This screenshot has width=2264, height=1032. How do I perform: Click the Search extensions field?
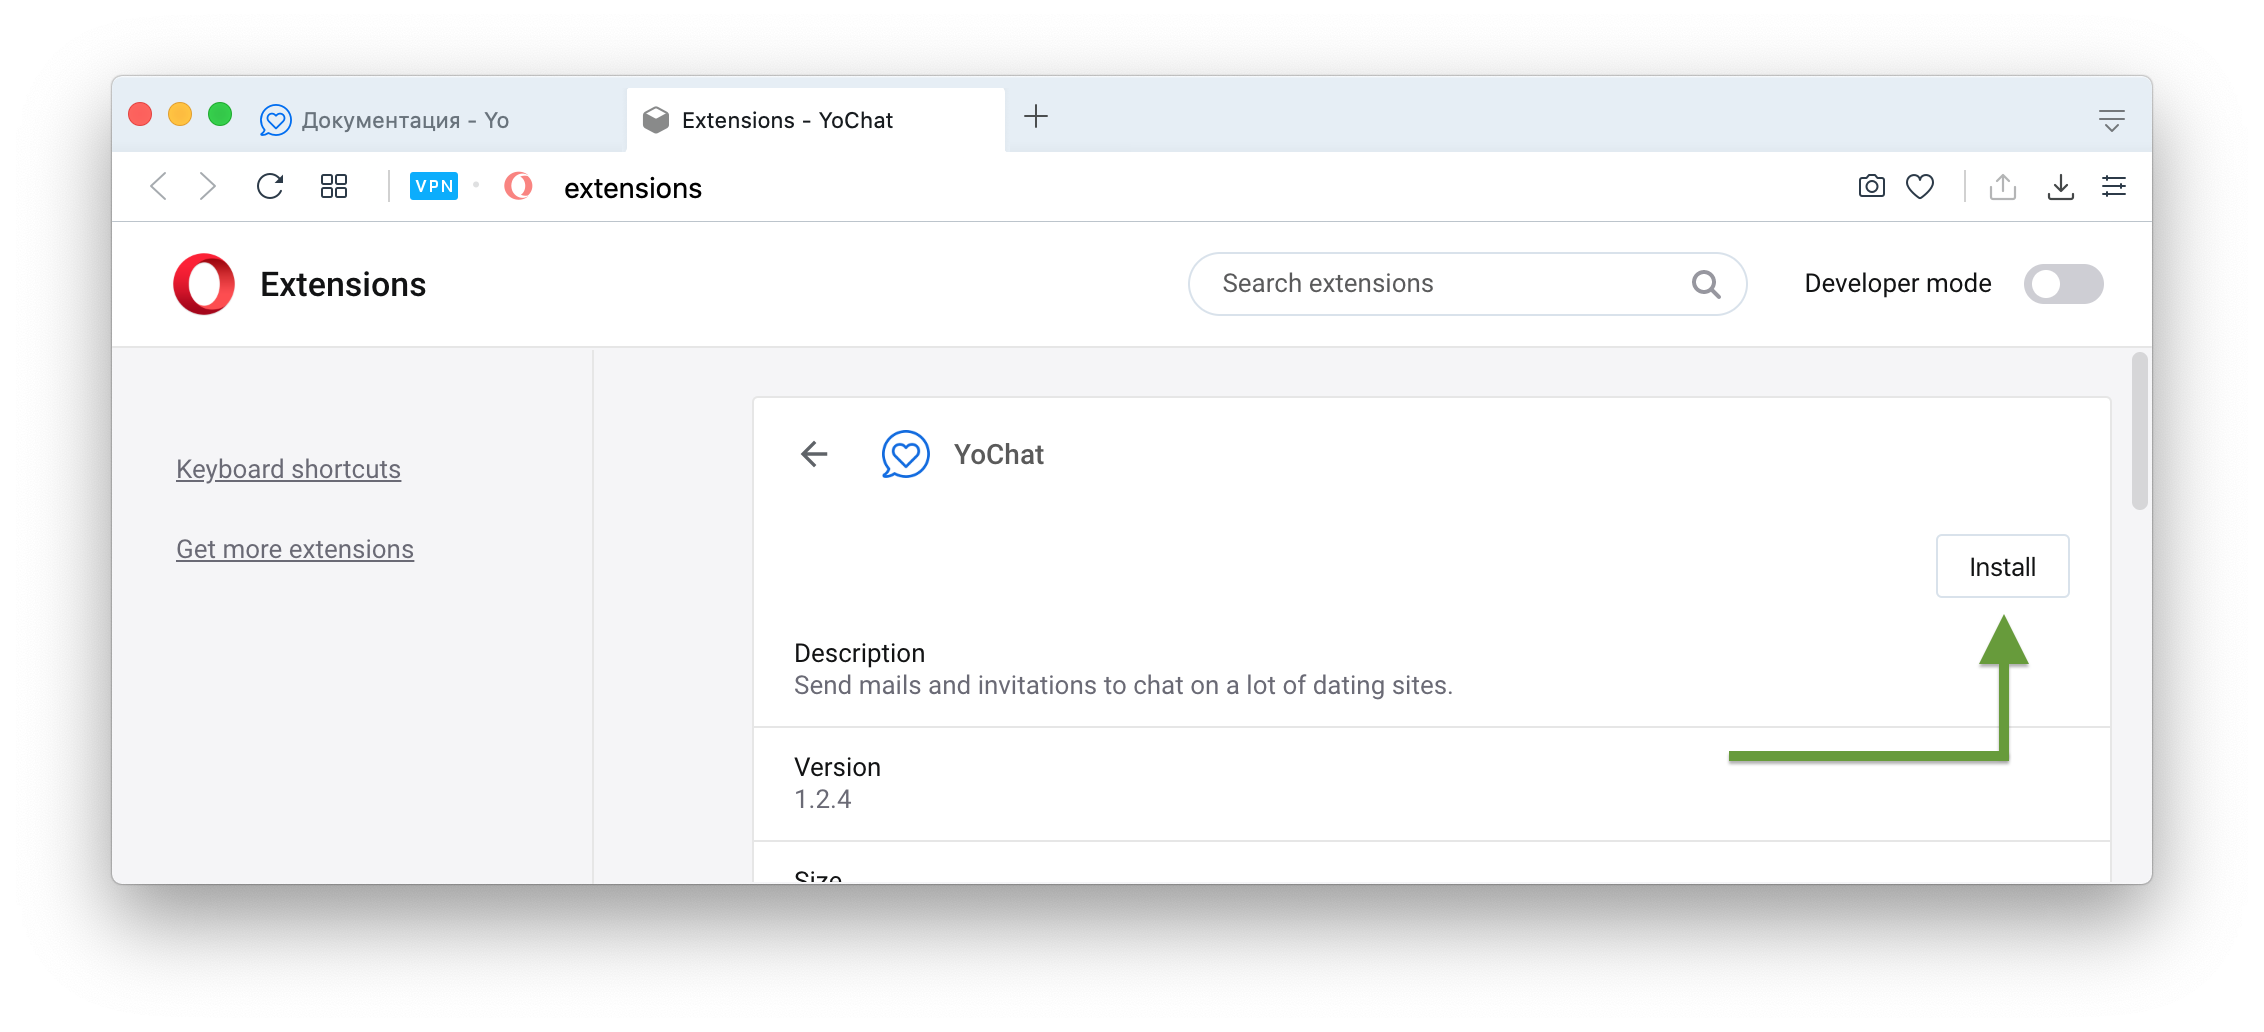point(1467,284)
